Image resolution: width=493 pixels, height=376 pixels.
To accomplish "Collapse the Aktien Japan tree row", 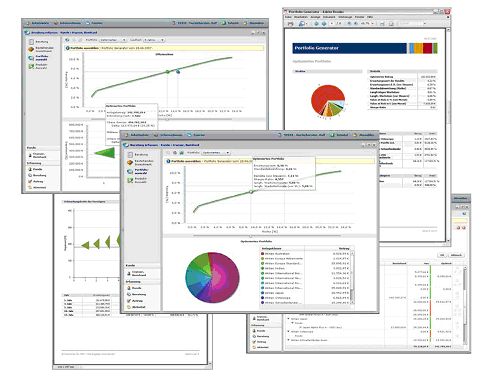I will [x=289, y=319].
